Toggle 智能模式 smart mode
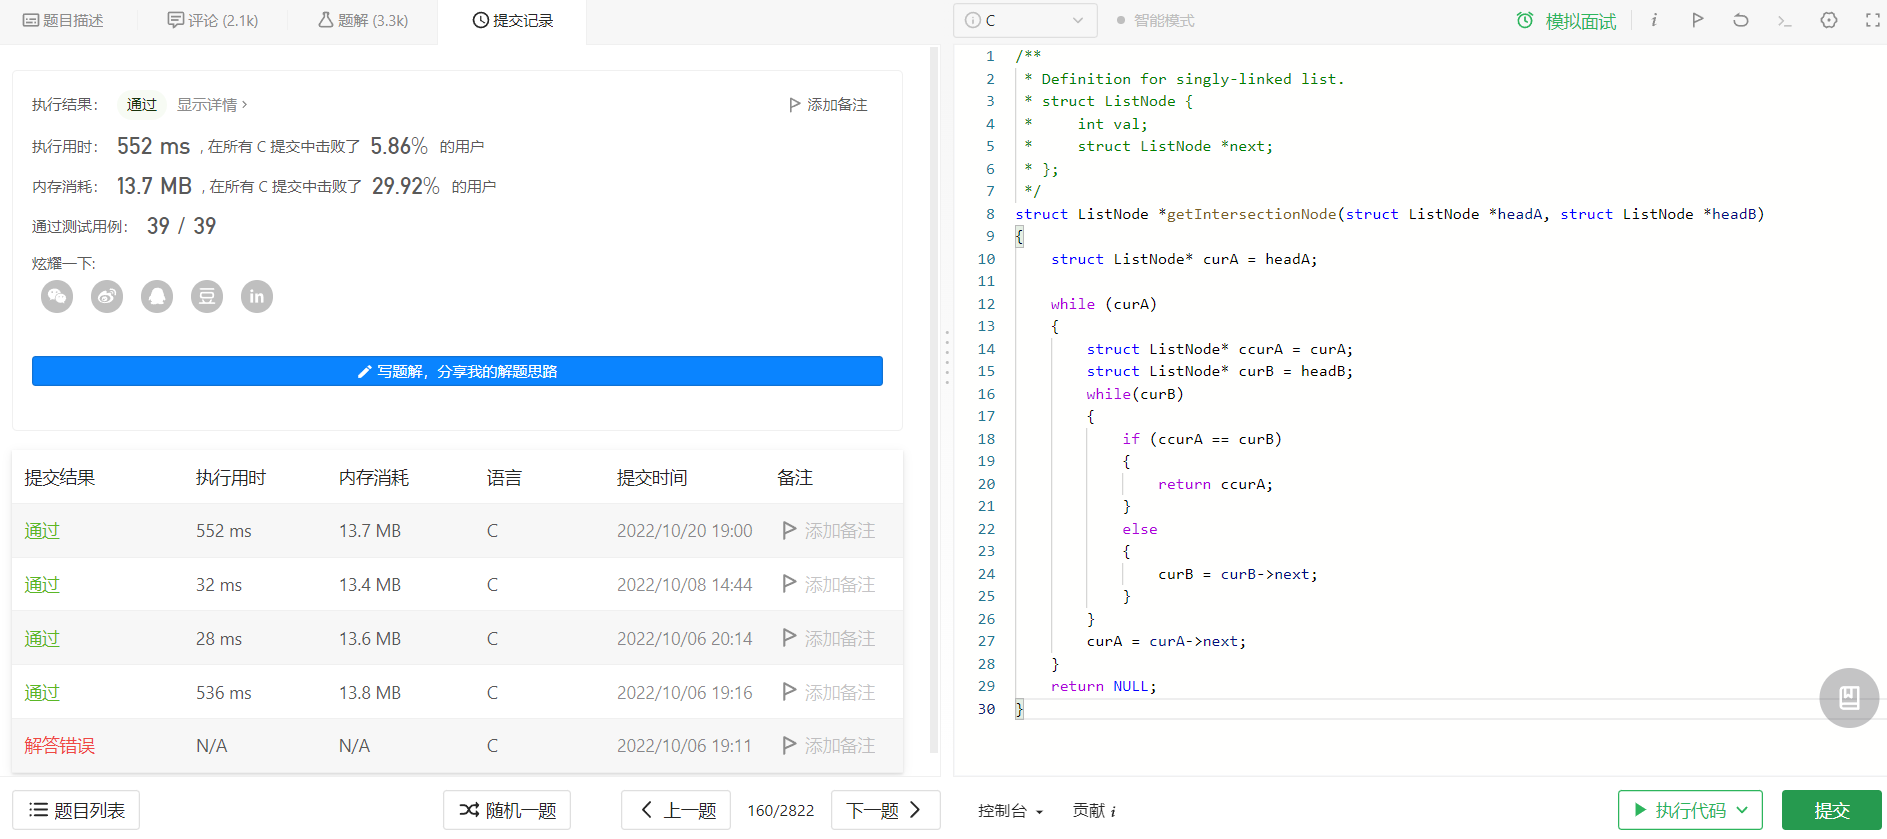Viewport: 1887px width, 839px height. click(x=1155, y=20)
